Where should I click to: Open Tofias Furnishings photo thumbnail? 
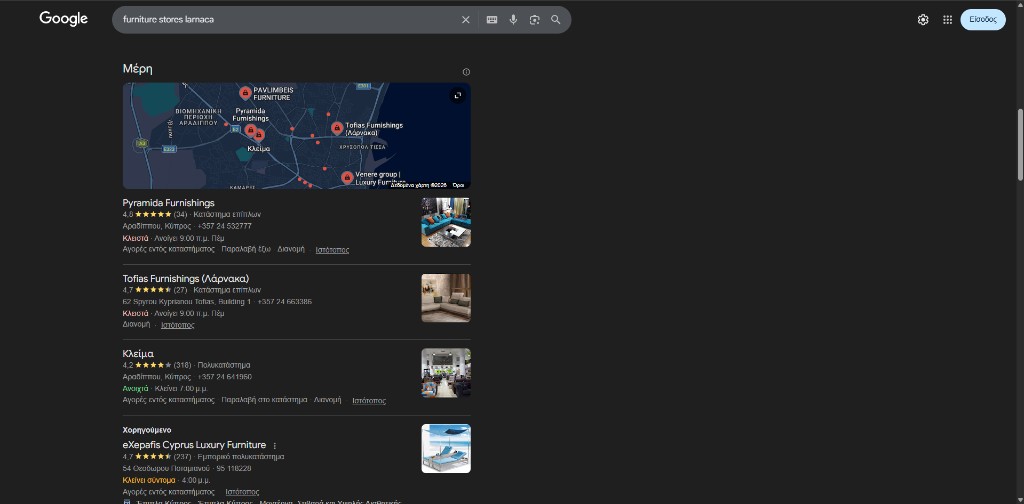(446, 298)
